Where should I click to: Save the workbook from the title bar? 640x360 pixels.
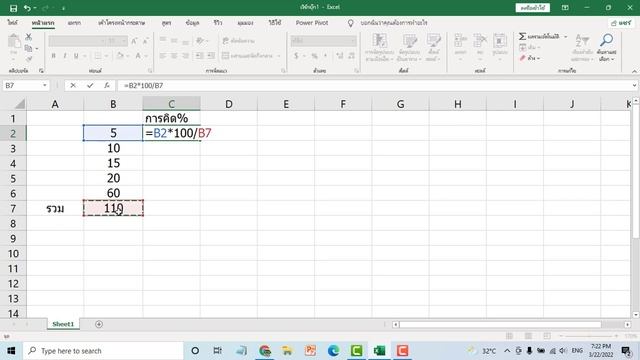[x=13, y=8]
